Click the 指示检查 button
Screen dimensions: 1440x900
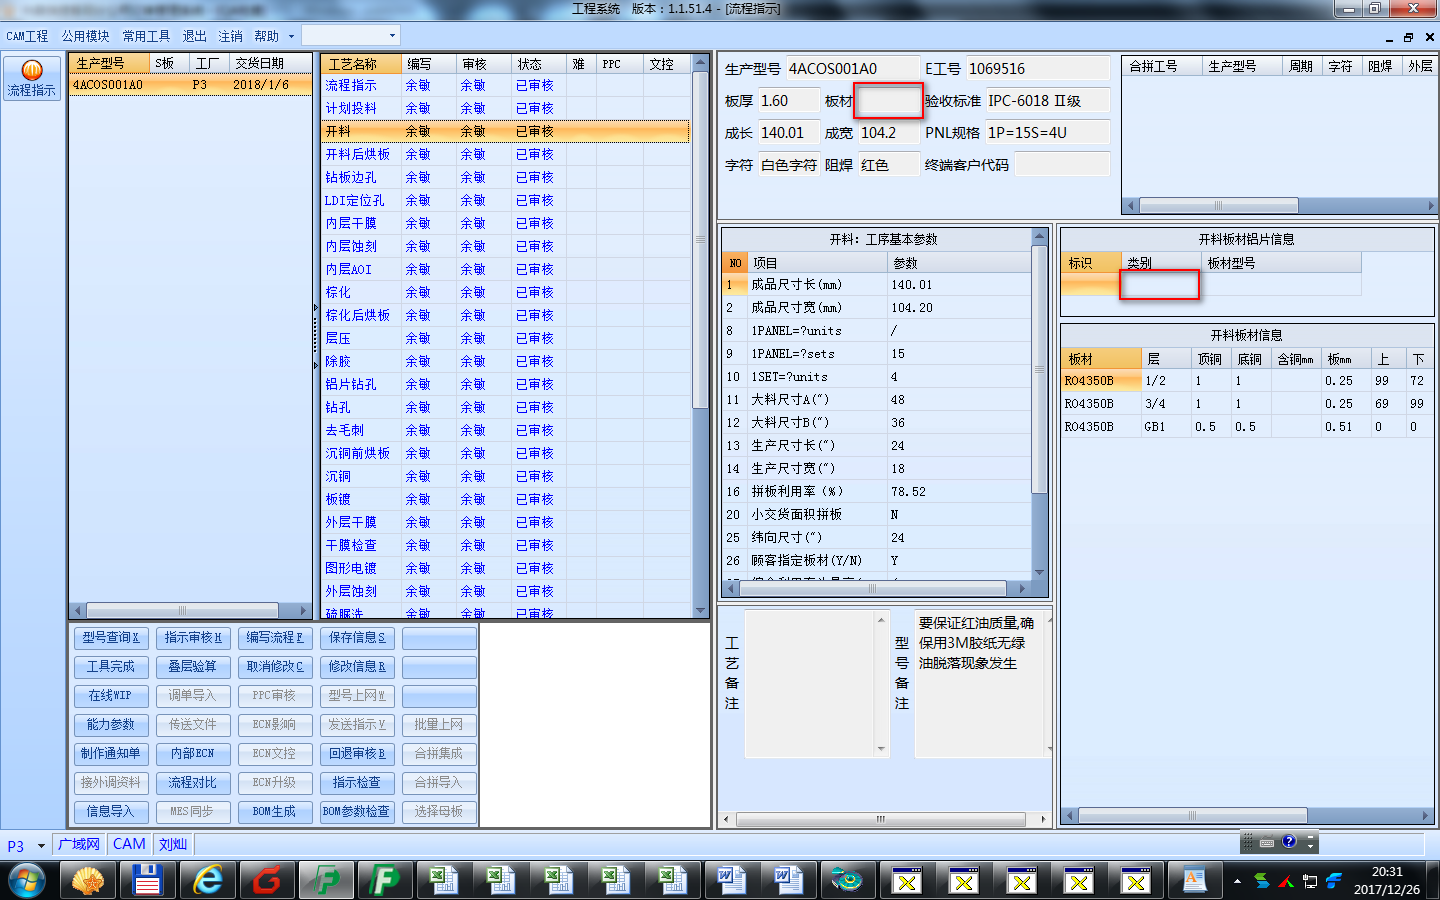pos(357,782)
